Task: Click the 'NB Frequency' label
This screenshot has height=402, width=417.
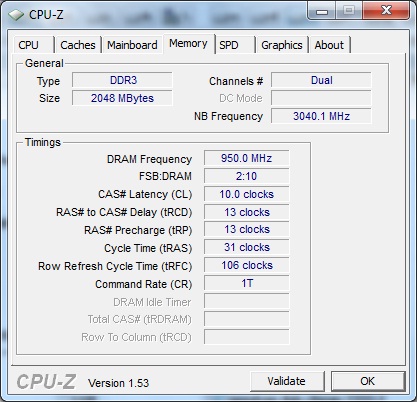Action: (229, 116)
